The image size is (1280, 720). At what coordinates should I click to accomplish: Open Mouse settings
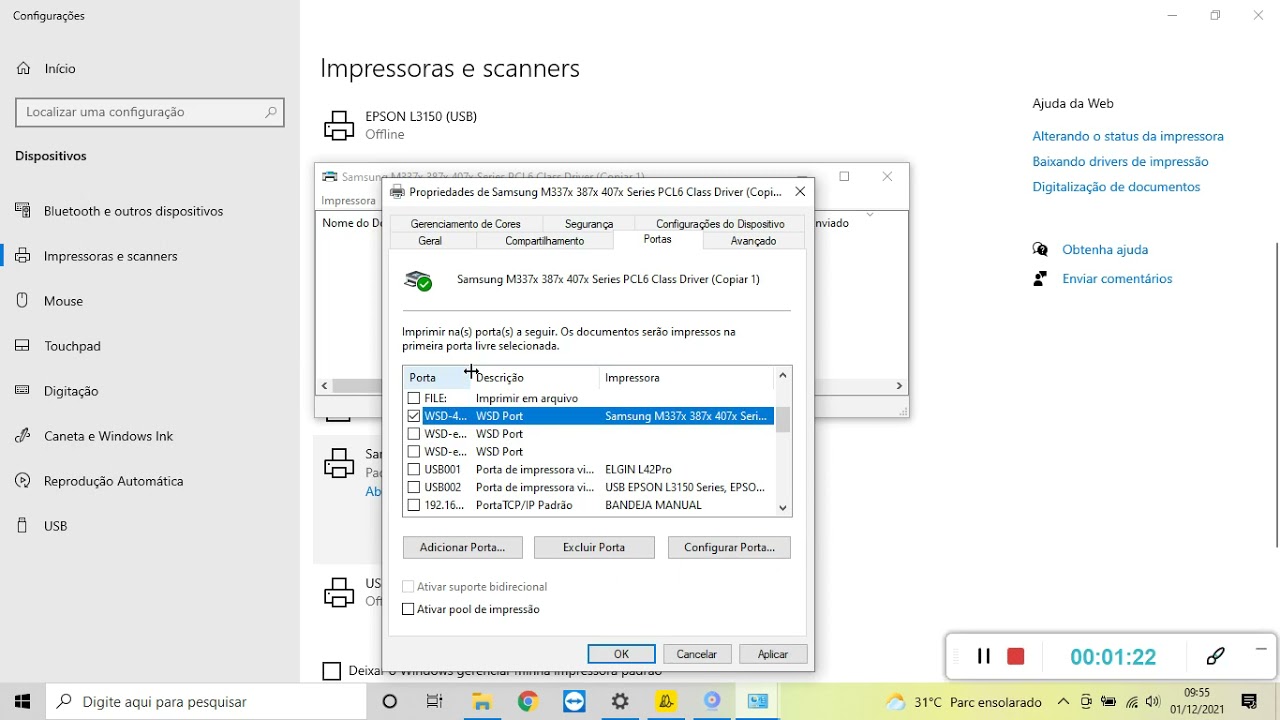[63, 301]
